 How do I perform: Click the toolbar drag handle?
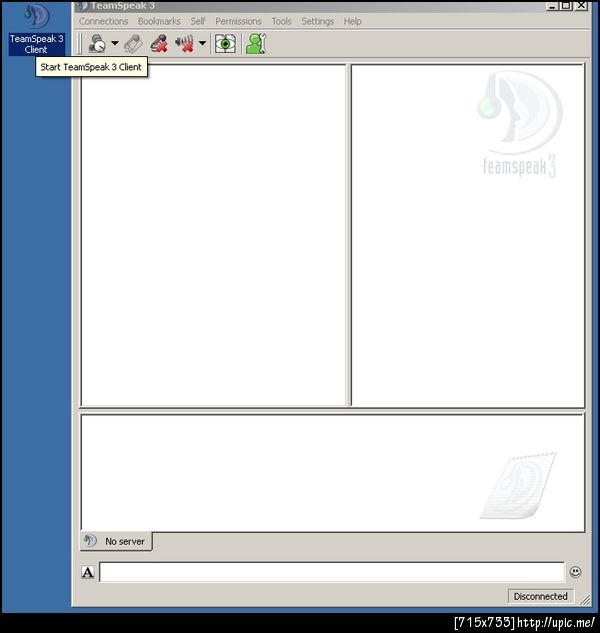click(x=80, y=44)
